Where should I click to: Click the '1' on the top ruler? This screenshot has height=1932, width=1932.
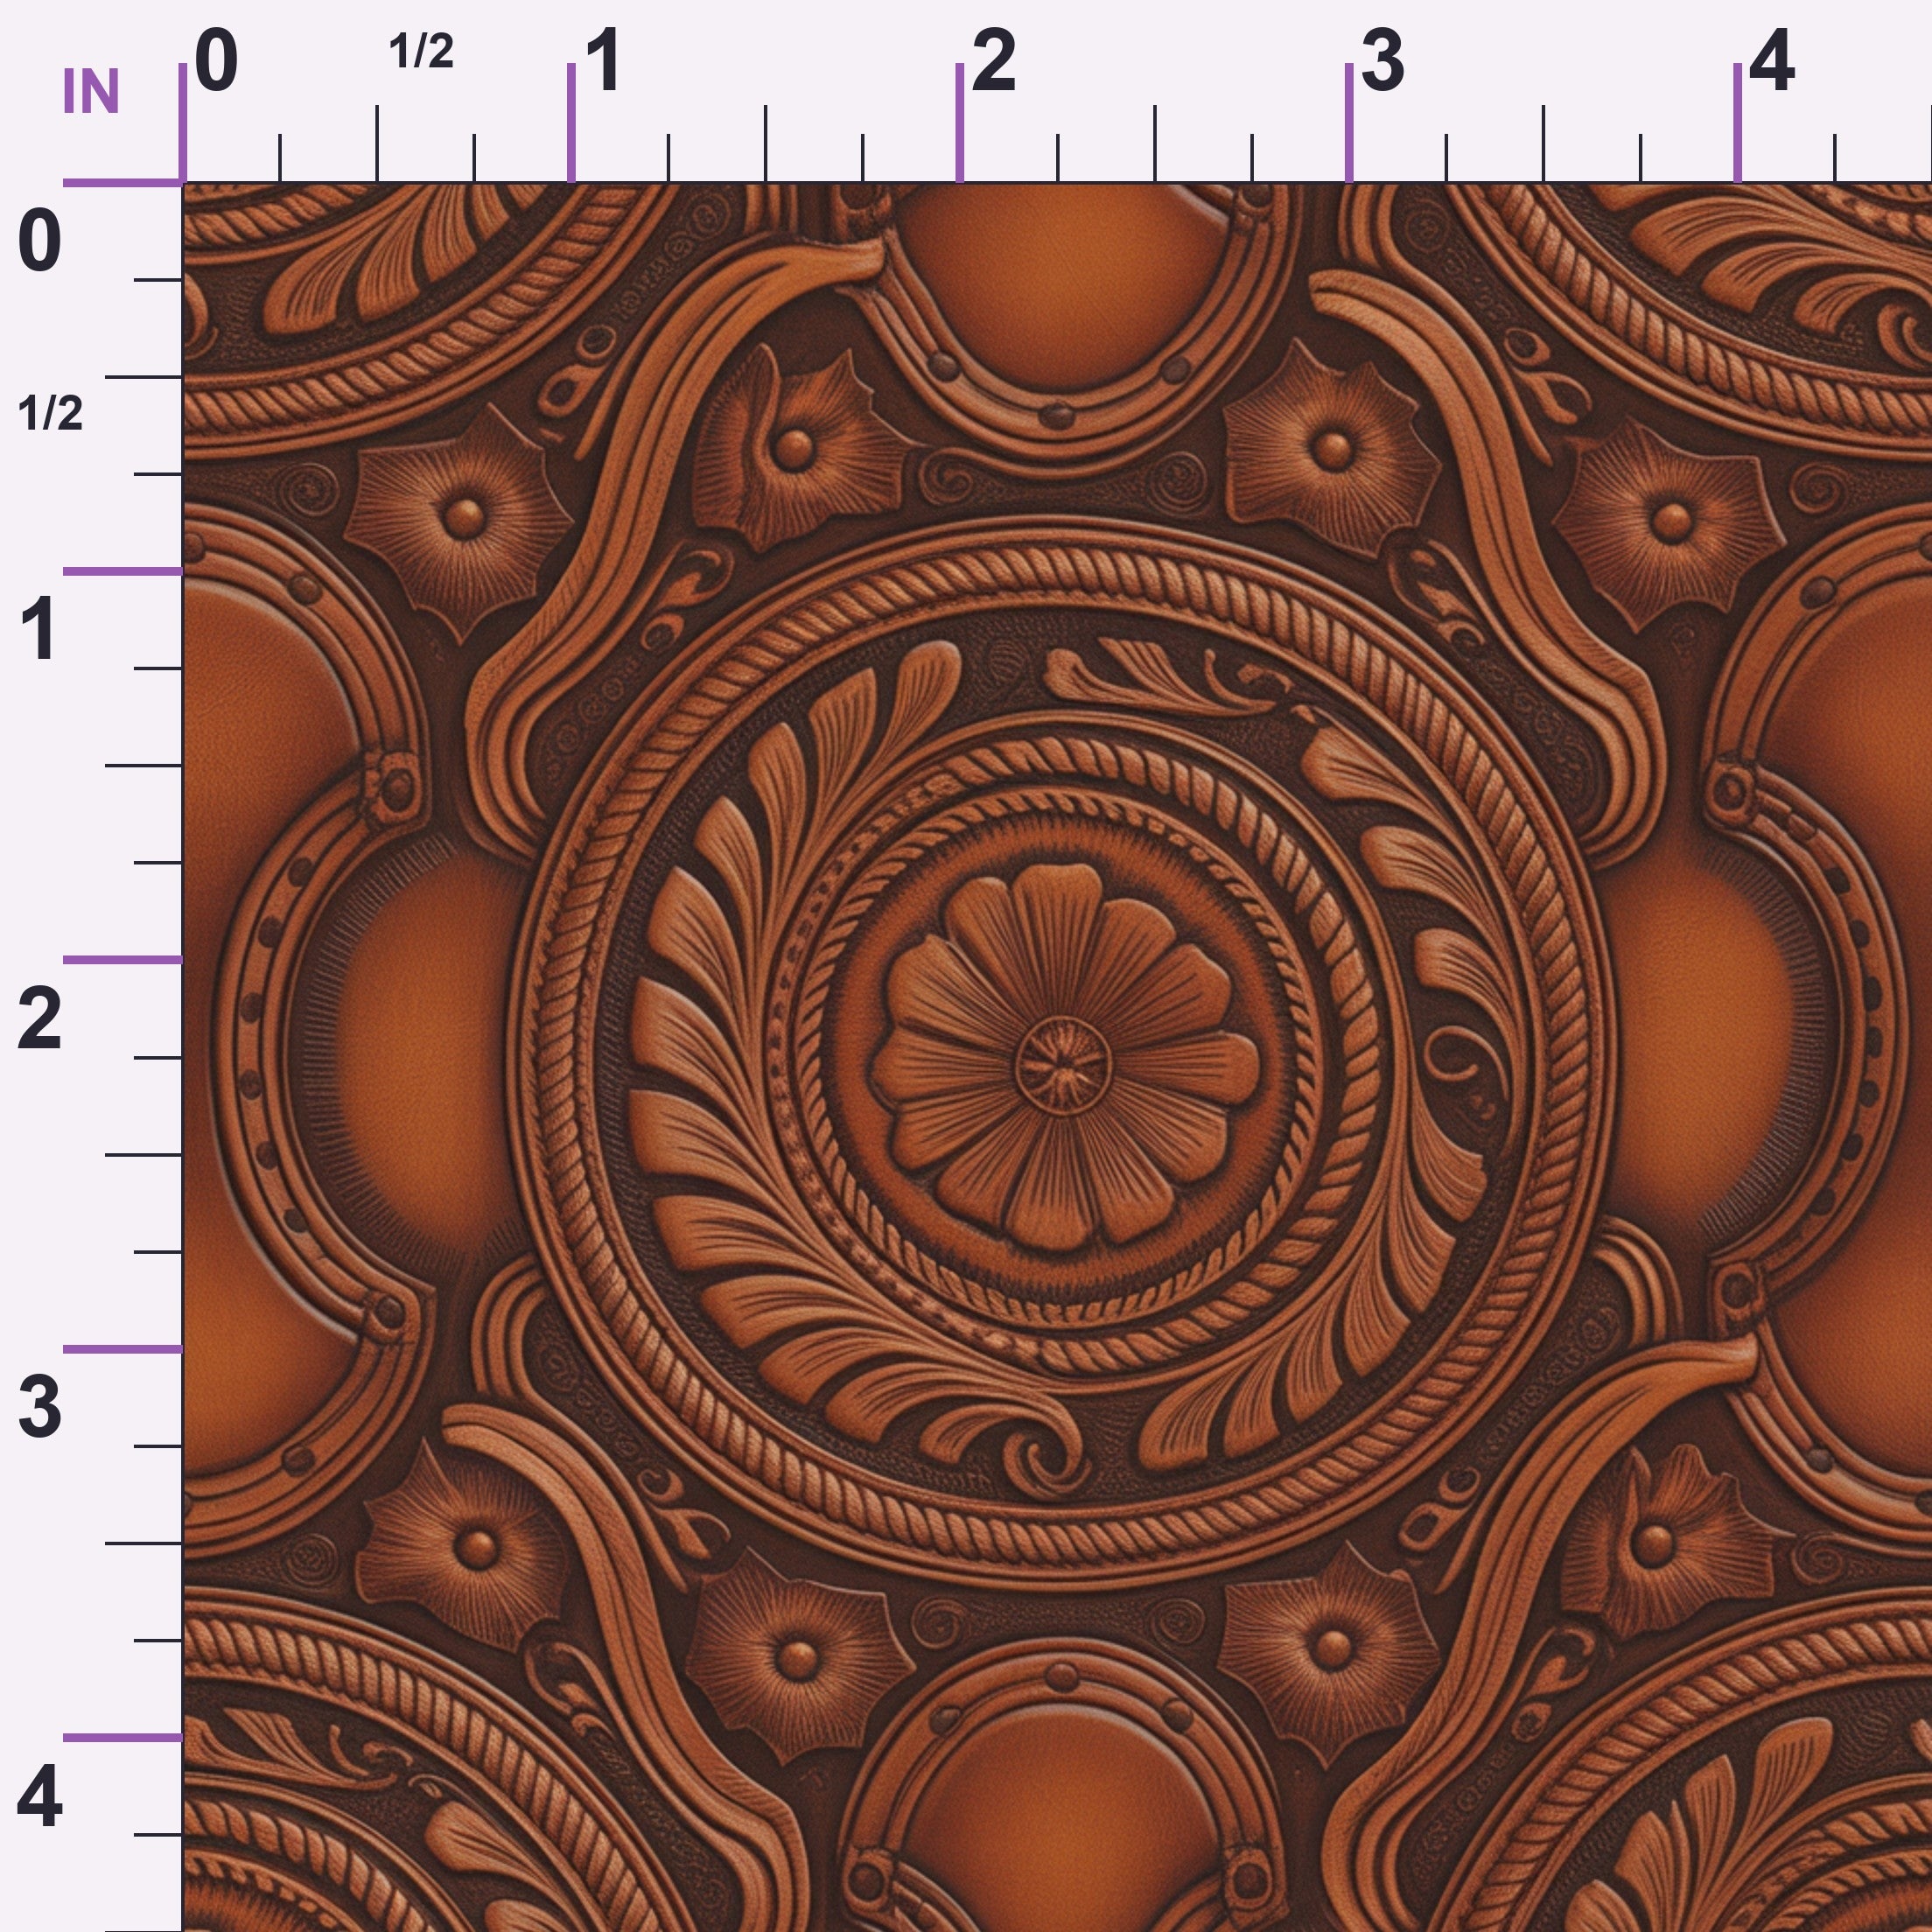(605, 61)
